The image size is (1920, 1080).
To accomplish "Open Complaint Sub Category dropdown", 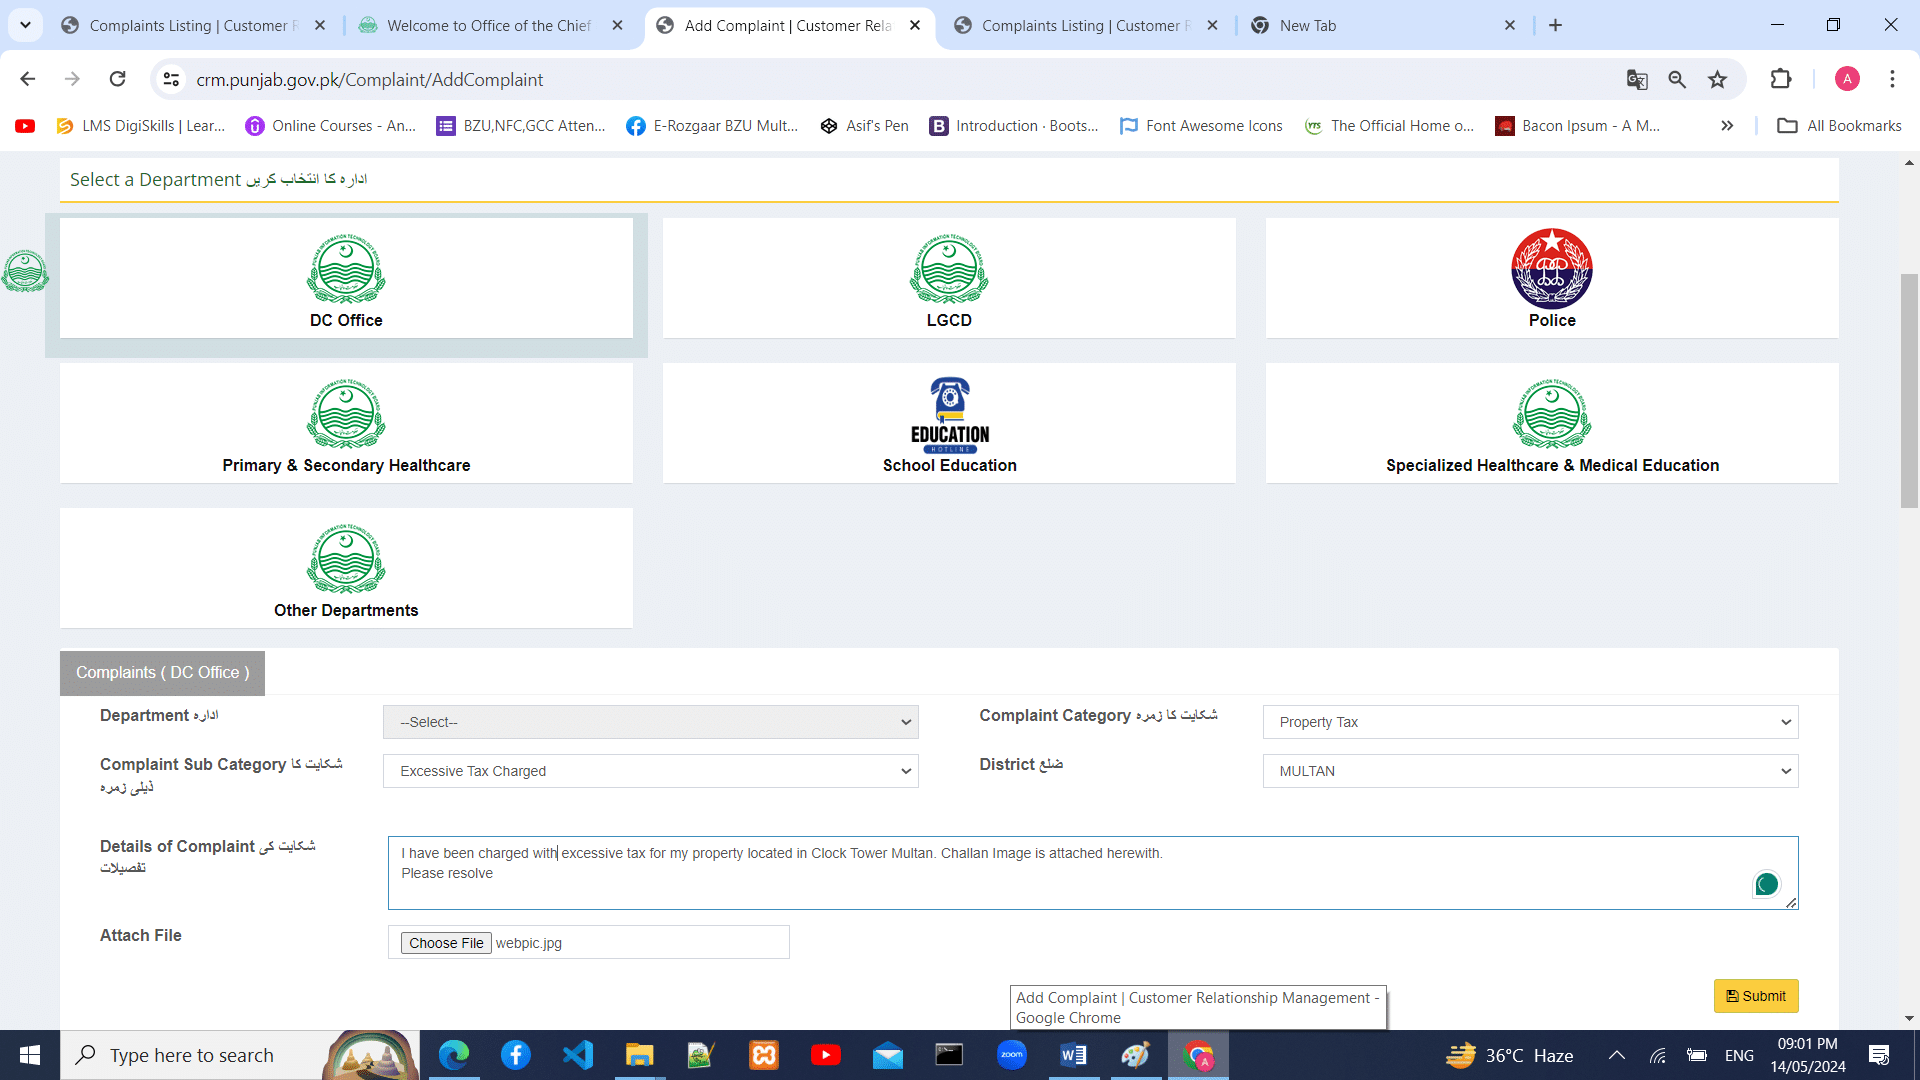I will click(x=650, y=771).
